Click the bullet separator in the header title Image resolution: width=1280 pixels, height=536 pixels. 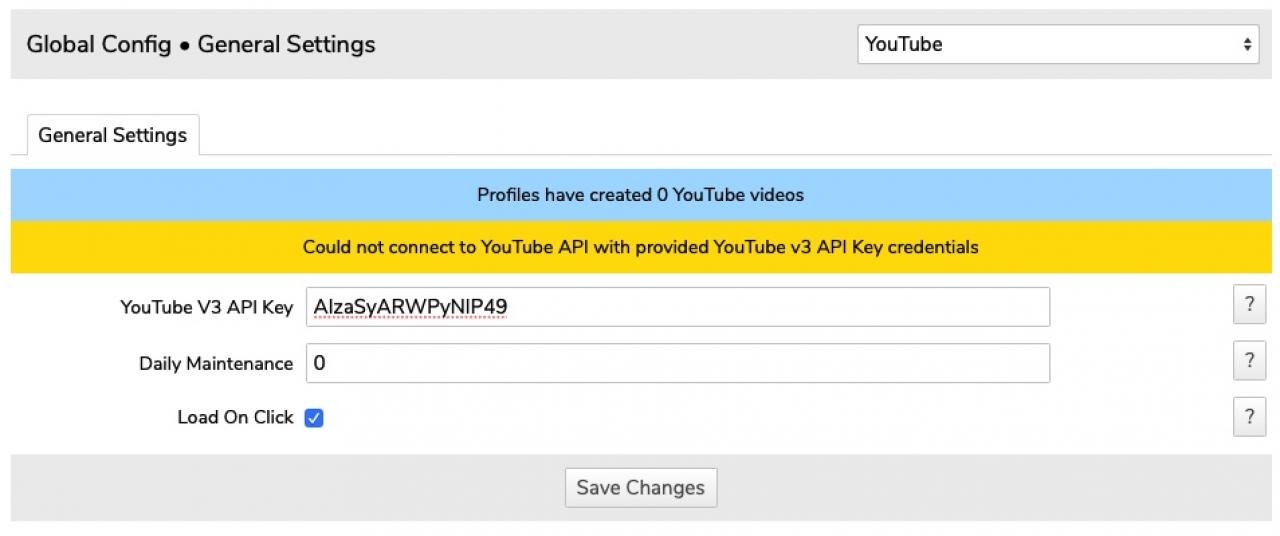(185, 45)
